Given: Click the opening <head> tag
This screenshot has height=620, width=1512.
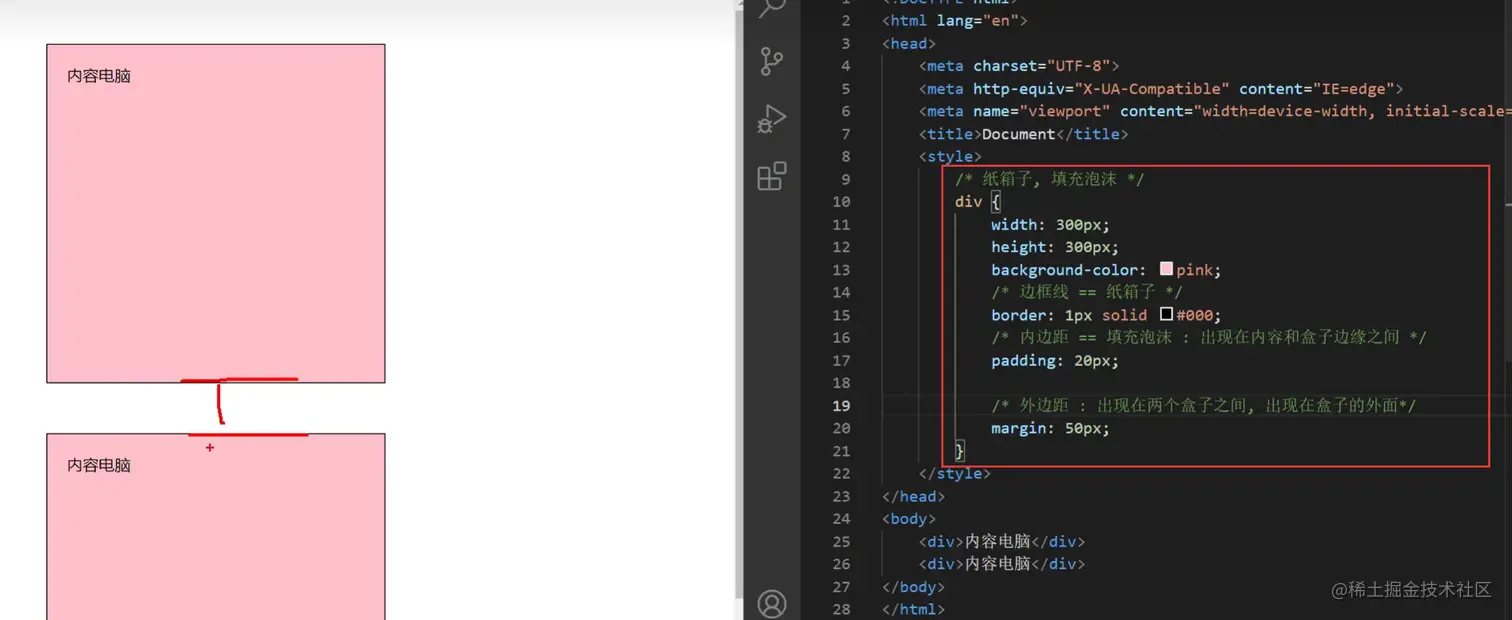Looking at the screenshot, I should coord(909,43).
